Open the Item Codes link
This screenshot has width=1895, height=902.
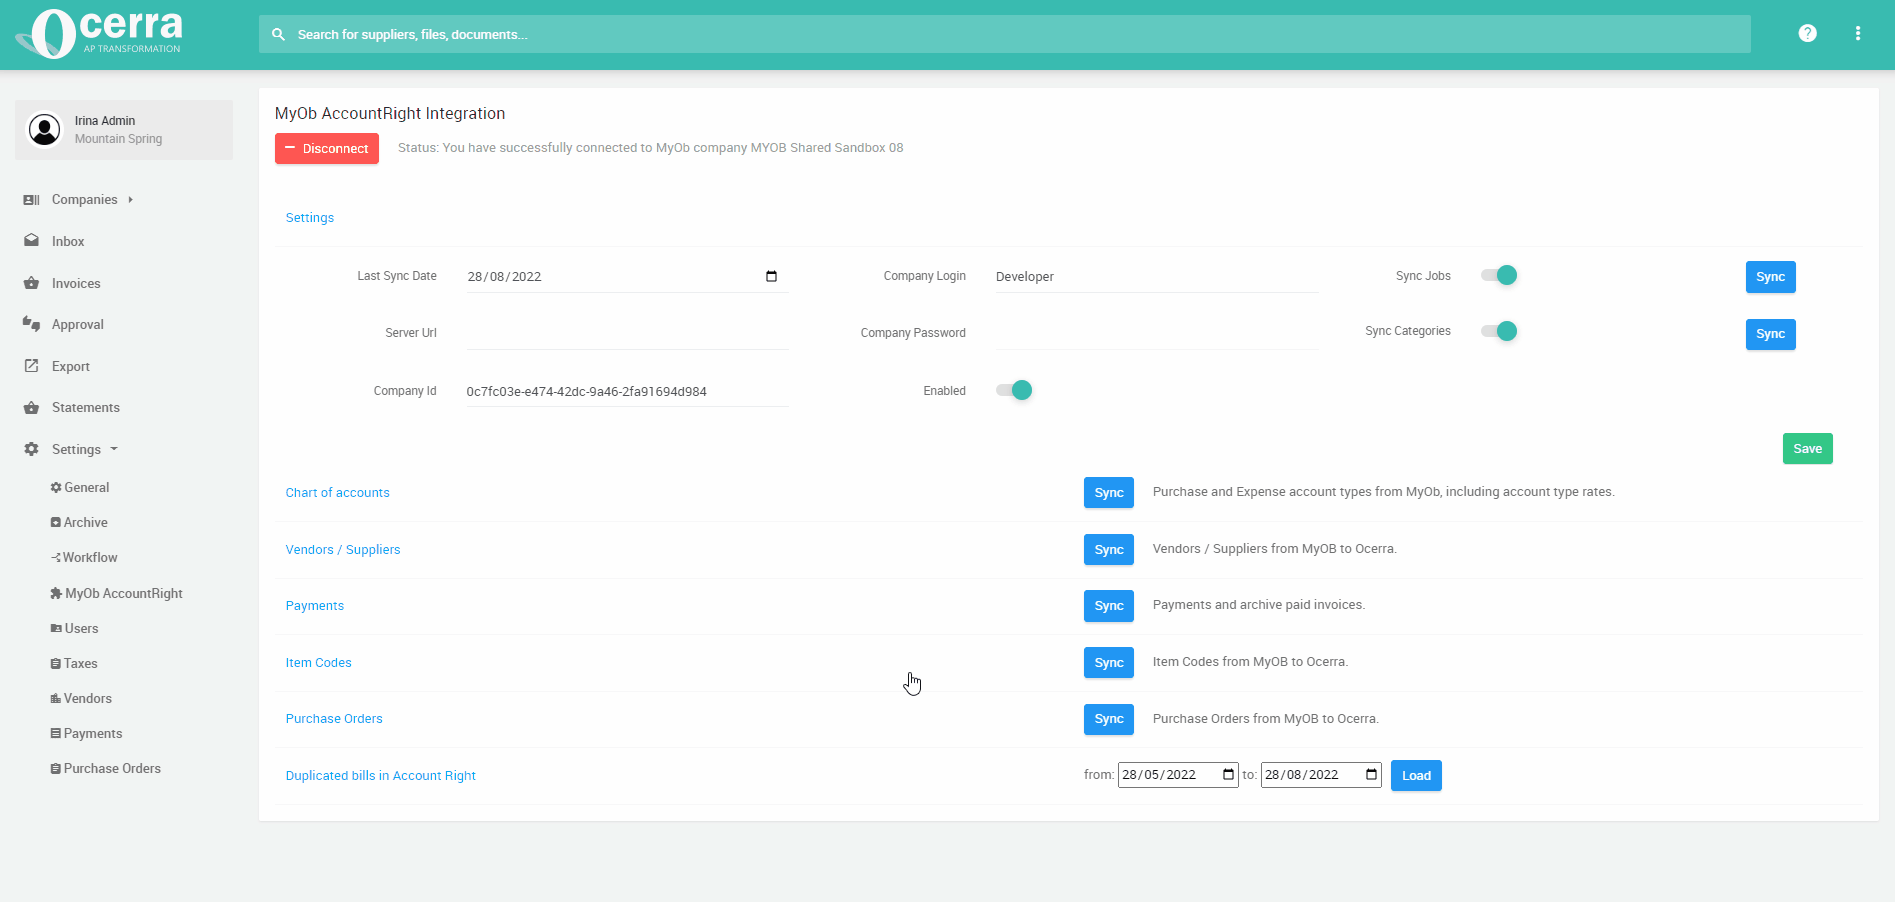(318, 662)
